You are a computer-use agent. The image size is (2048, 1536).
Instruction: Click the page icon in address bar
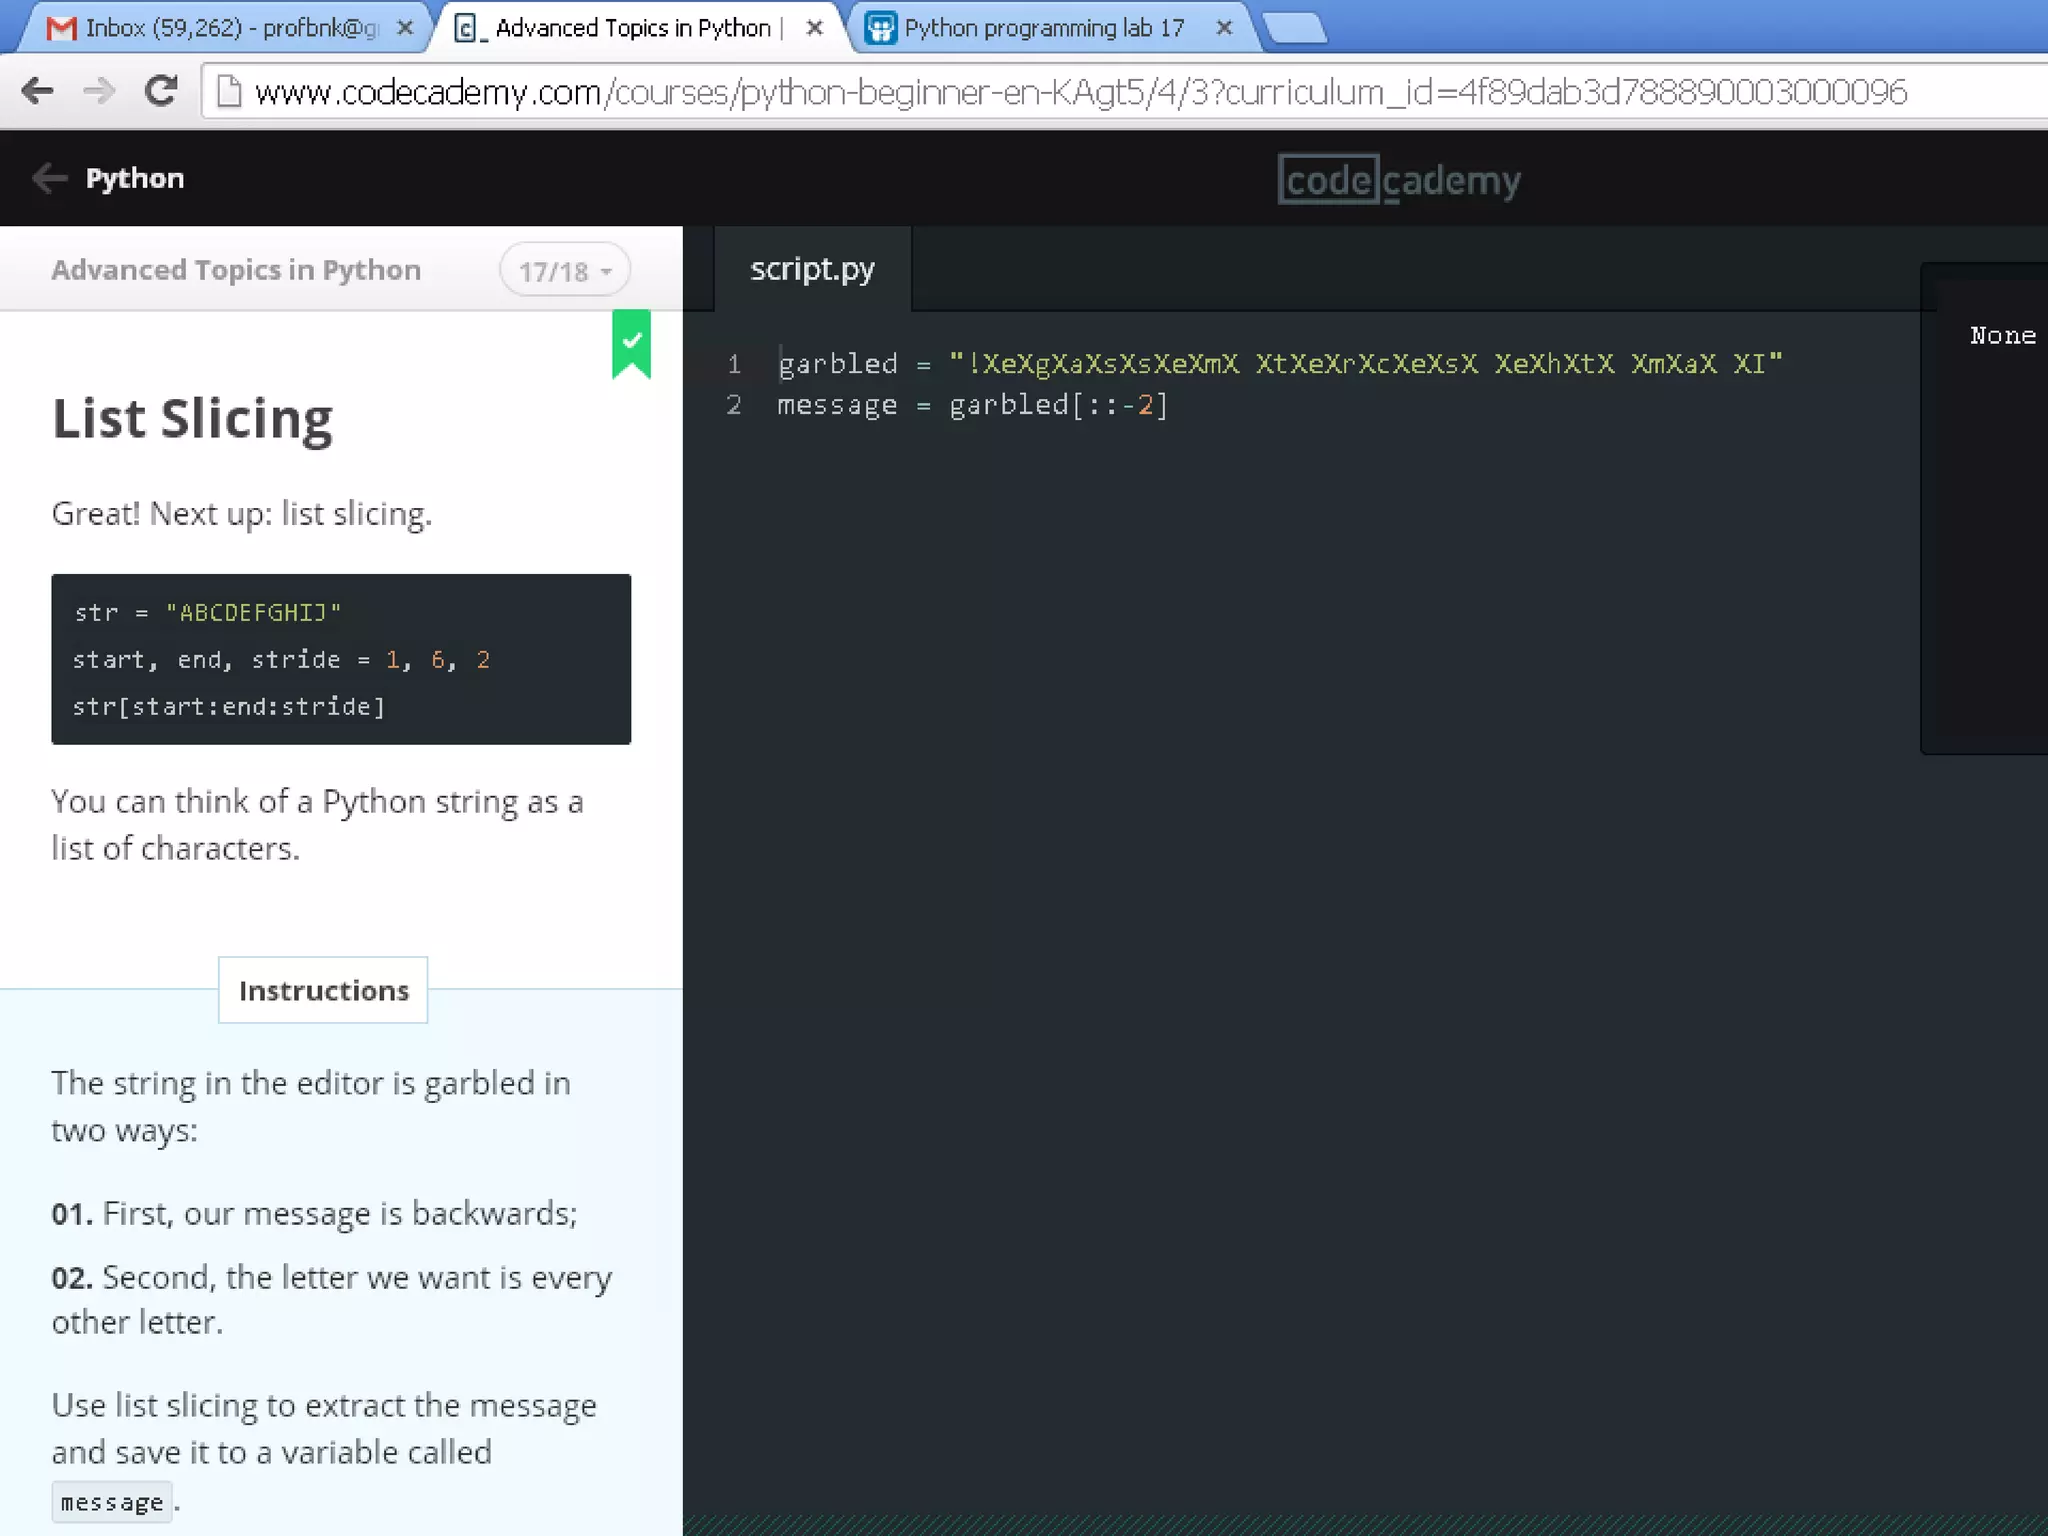pyautogui.click(x=229, y=92)
